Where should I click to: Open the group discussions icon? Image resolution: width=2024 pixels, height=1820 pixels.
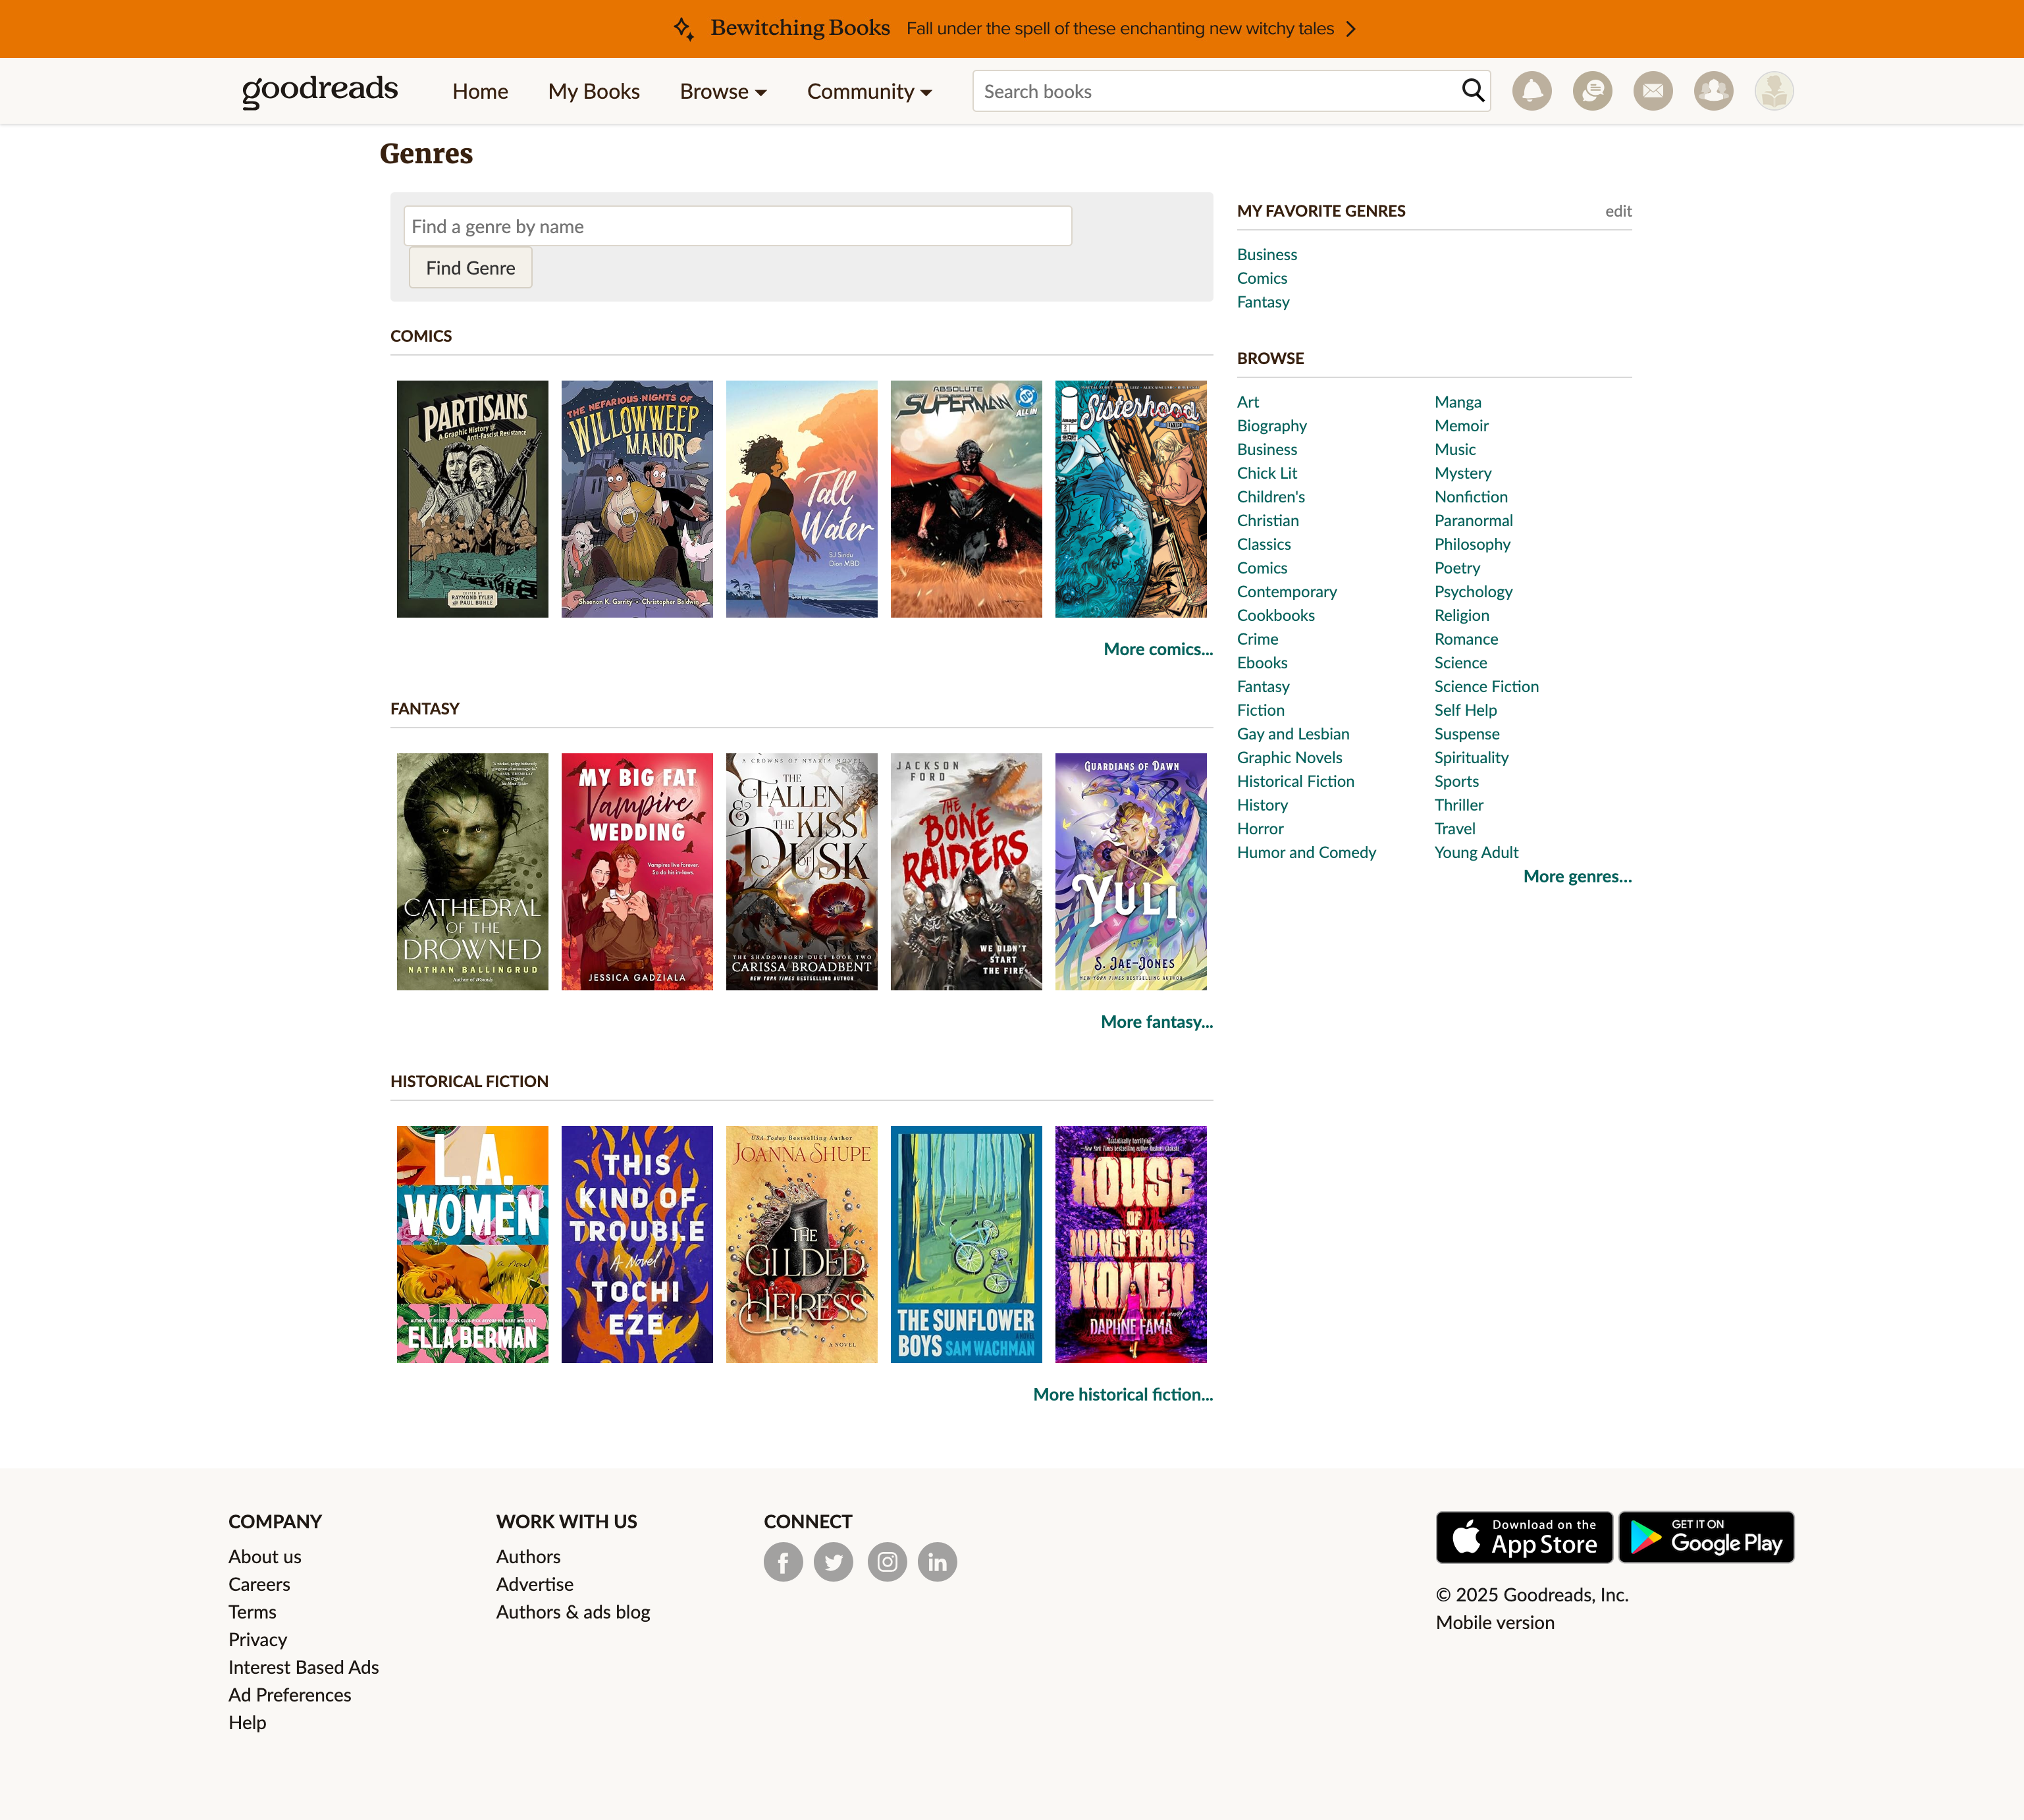coord(1592,91)
